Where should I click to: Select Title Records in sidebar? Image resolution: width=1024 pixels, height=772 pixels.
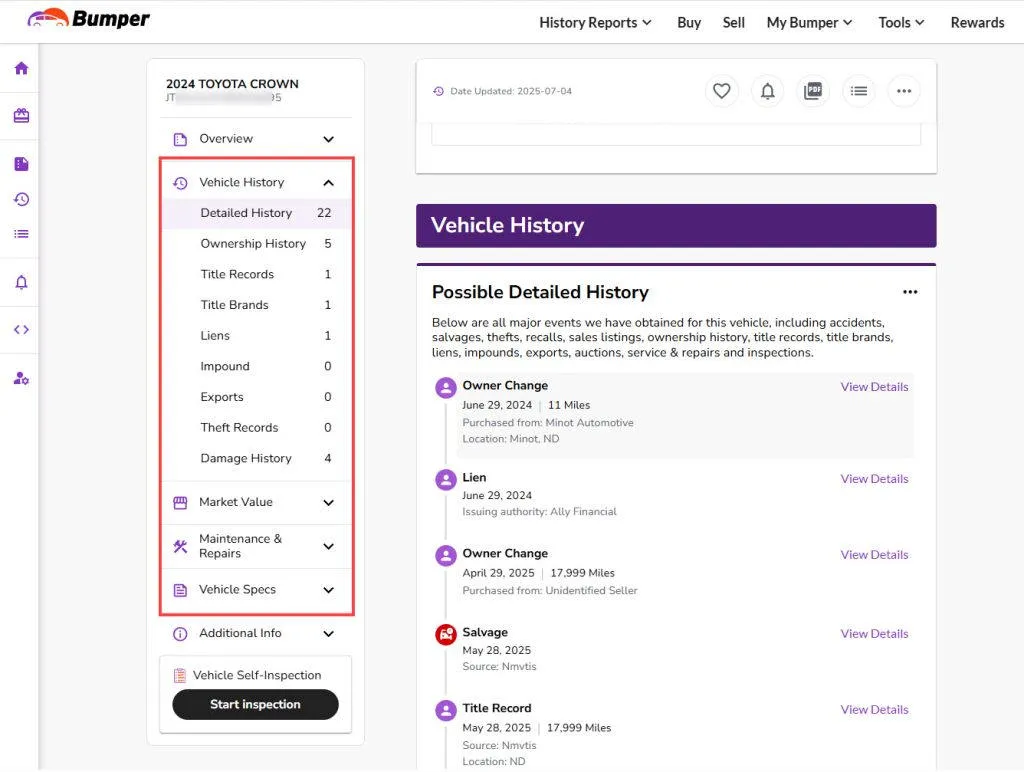[x=256, y=274]
